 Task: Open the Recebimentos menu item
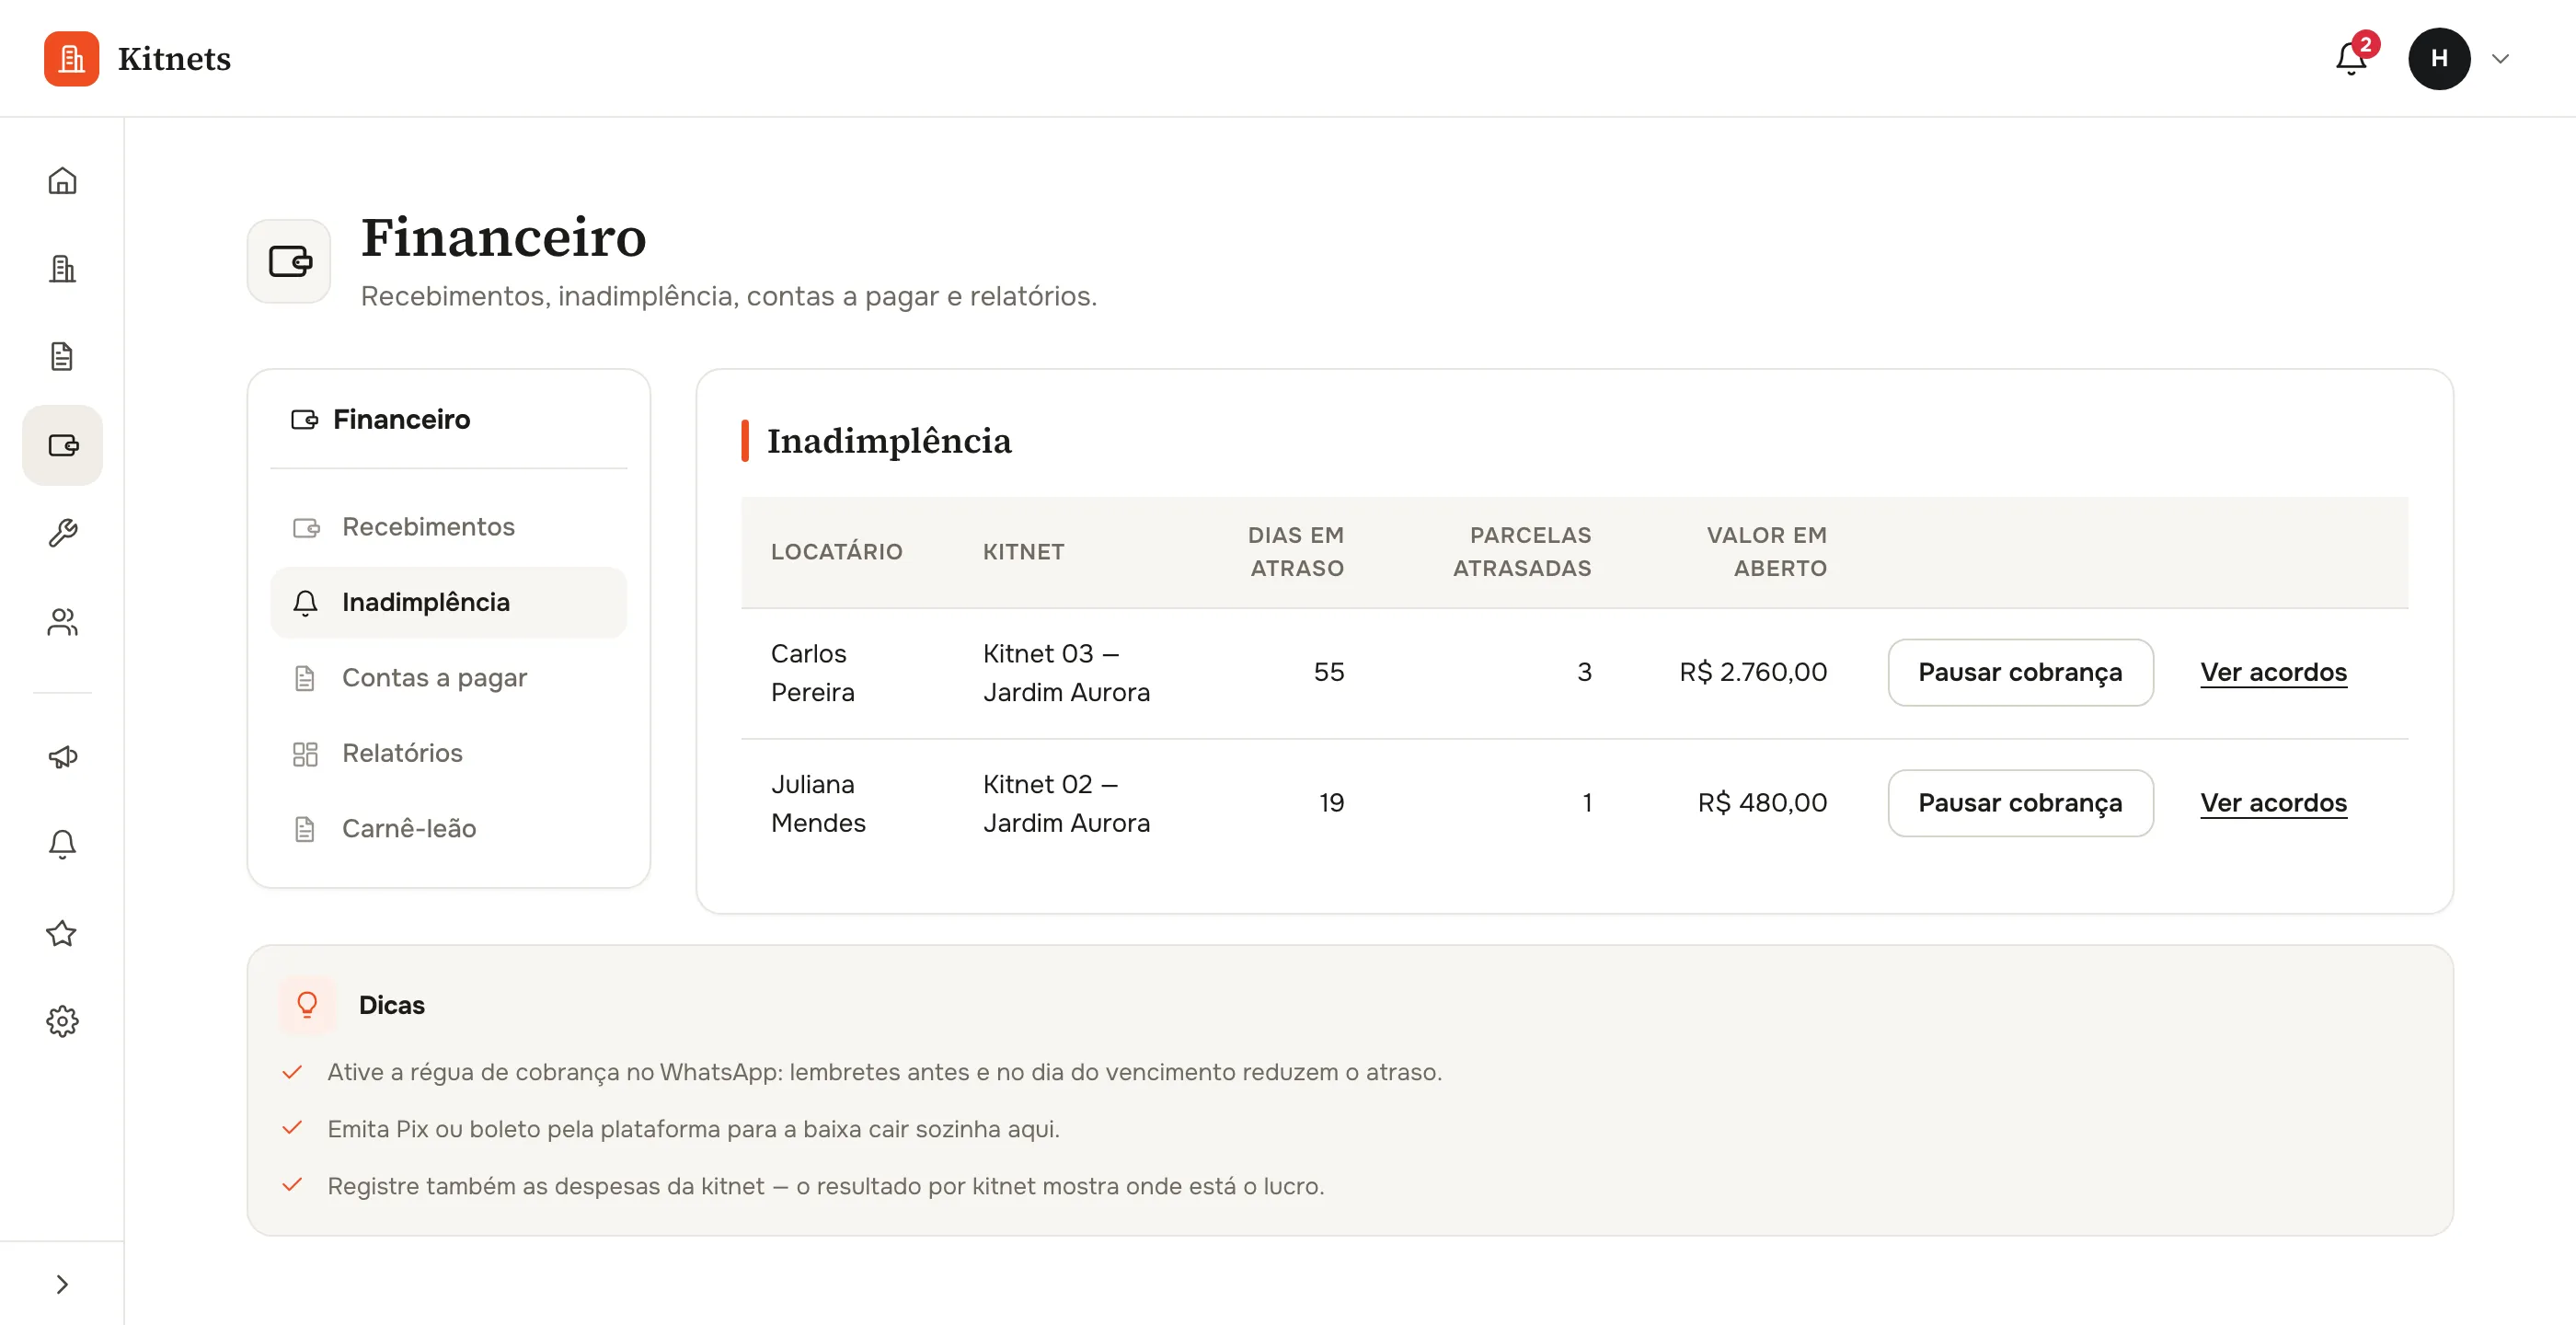tap(448, 527)
